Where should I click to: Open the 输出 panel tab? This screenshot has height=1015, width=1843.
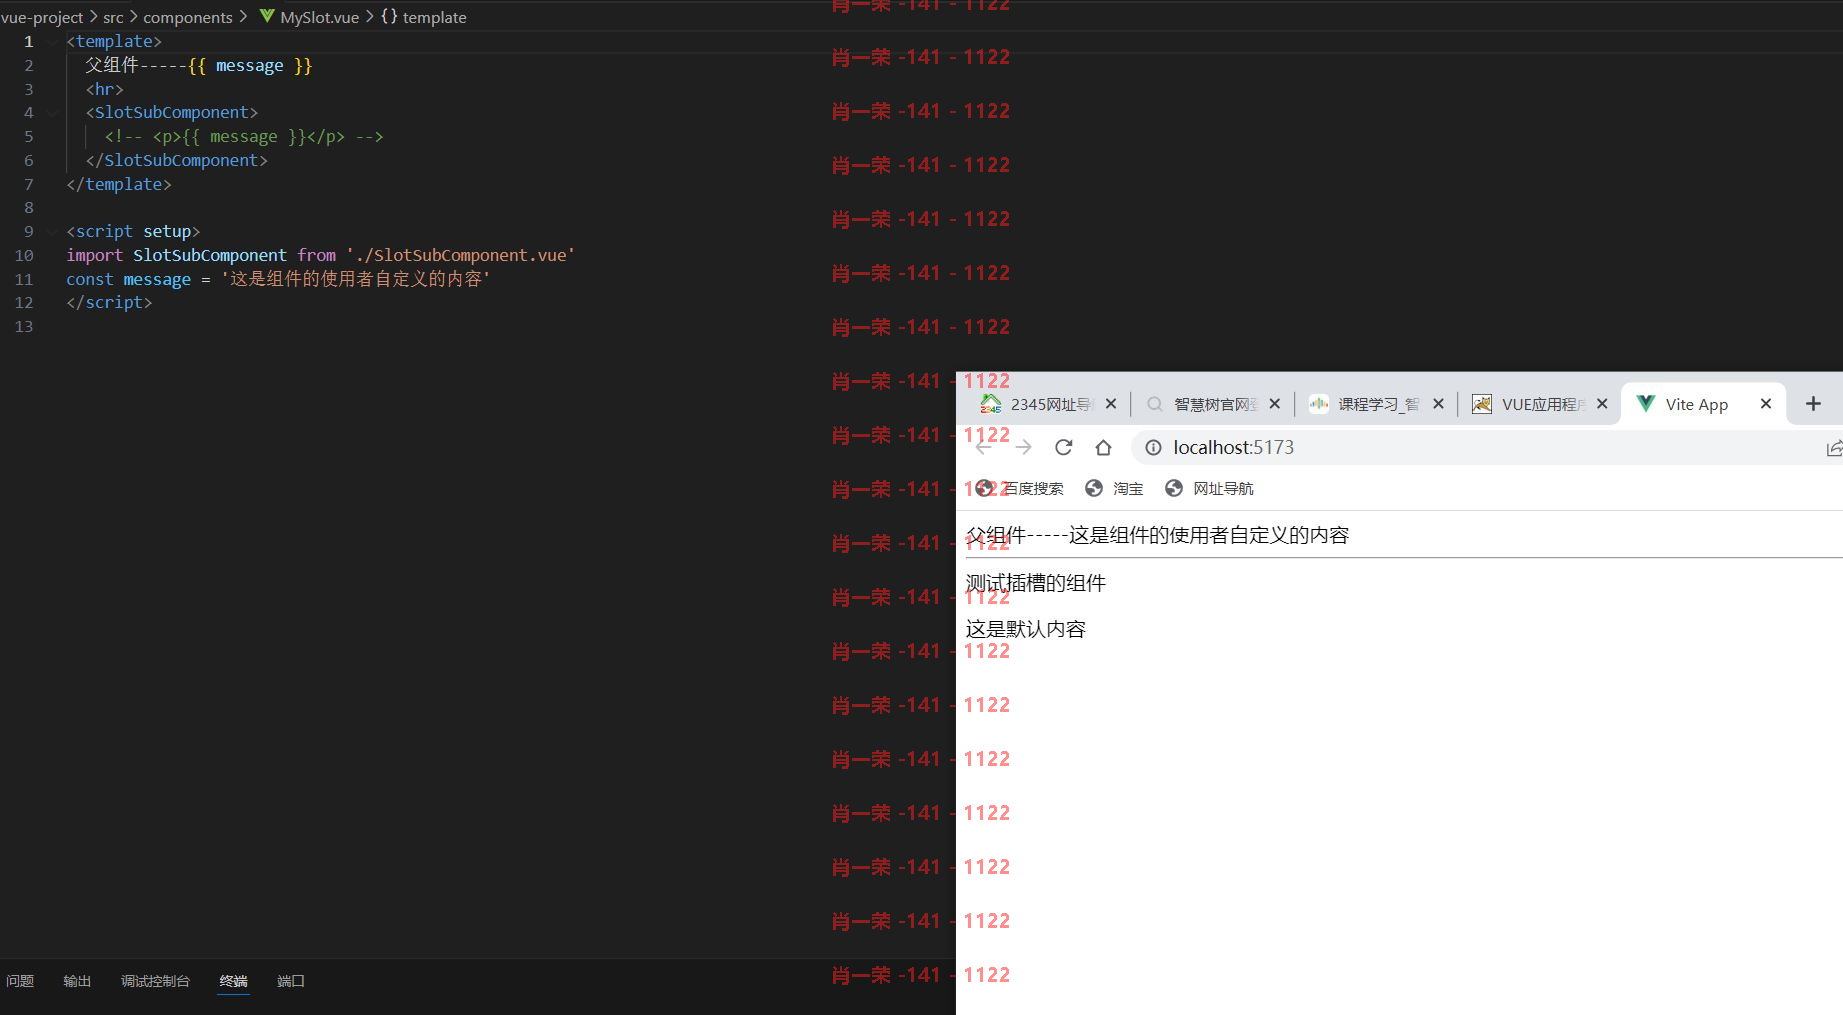coord(77,981)
